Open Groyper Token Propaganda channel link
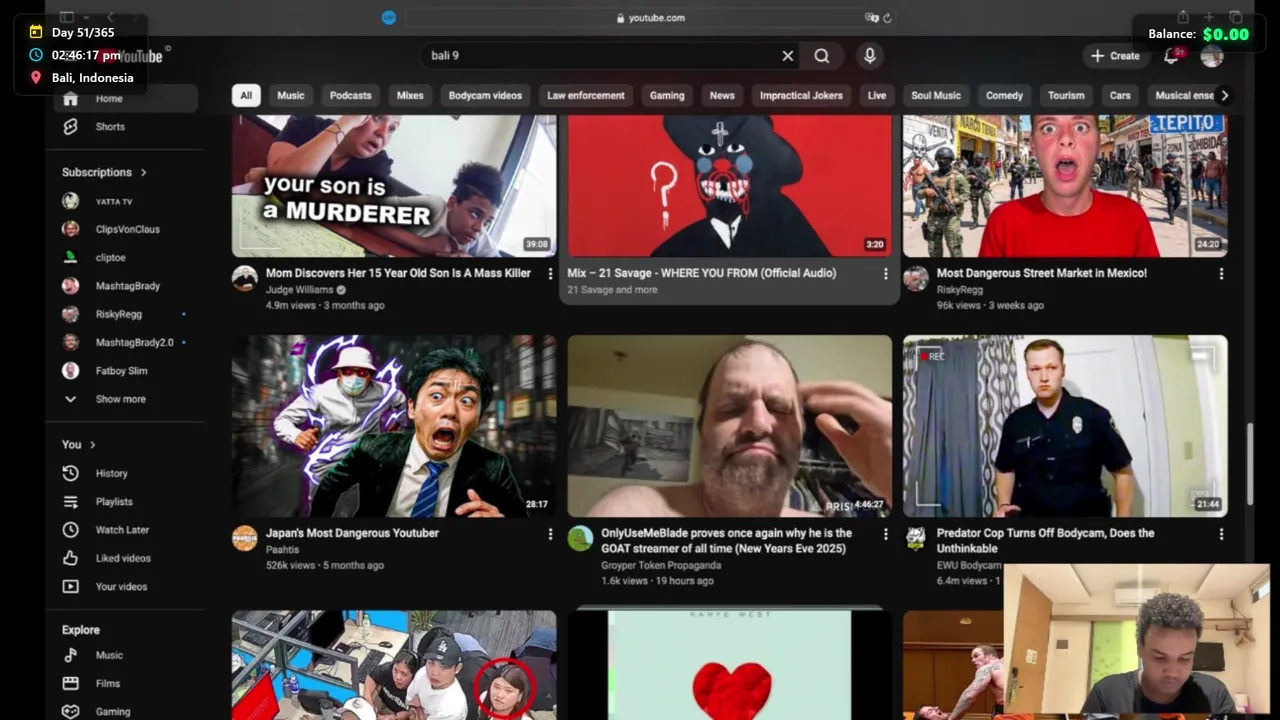This screenshot has height=720, width=1280. [661, 565]
